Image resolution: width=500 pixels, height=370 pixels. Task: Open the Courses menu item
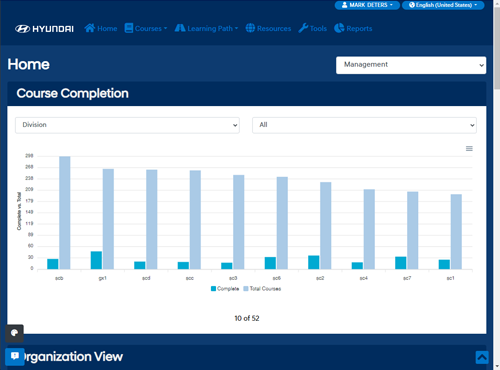pyautogui.click(x=146, y=28)
